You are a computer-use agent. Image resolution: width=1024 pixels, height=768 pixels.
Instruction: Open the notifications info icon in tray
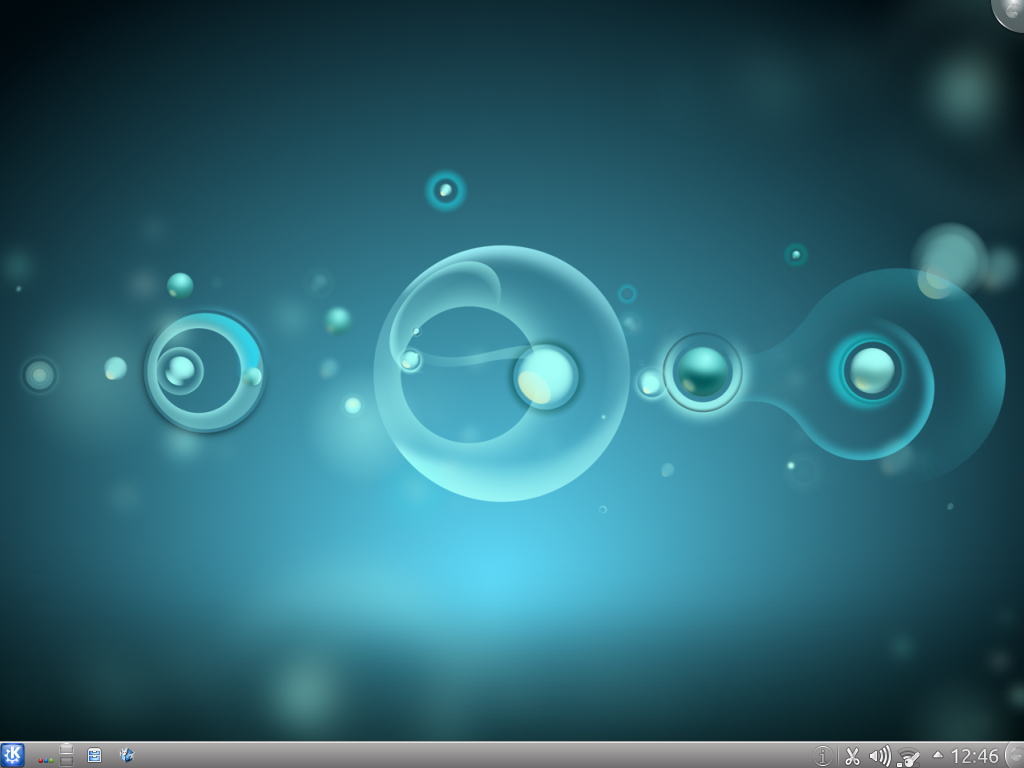823,756
